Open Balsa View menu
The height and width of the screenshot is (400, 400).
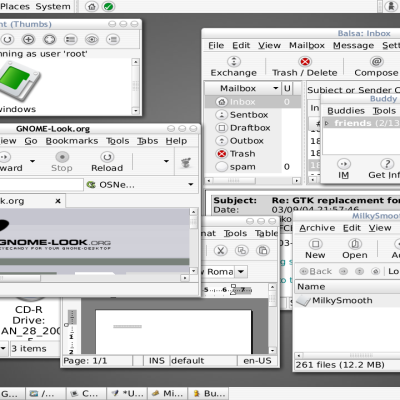tap(269, 45)
